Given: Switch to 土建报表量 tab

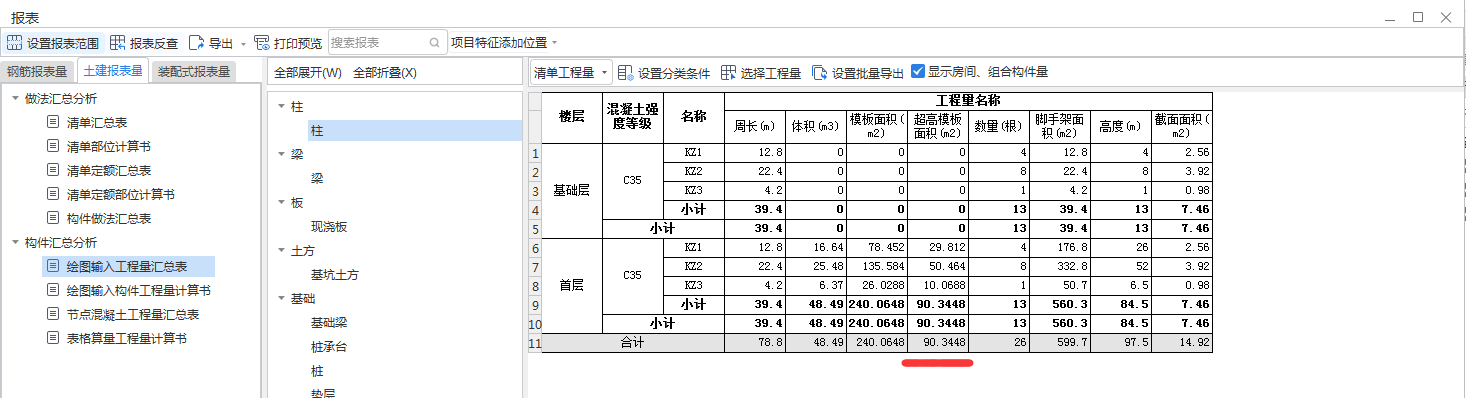Looking at the screenshot, I should pos(113,71).
